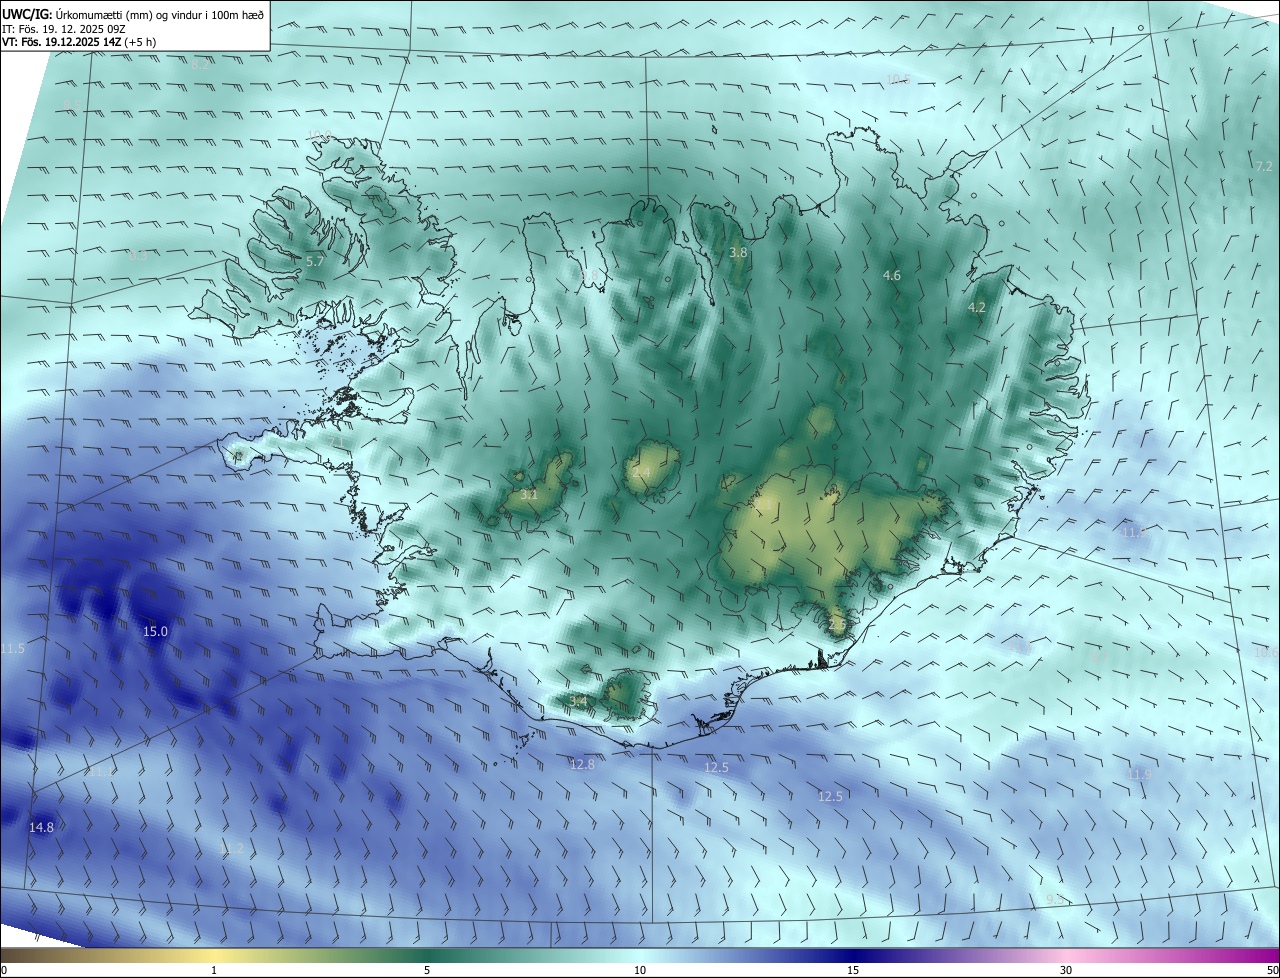Click the 4.6 value label
Image resolution: width=1280 pixels, height=978 pixels.
[892, 275]
